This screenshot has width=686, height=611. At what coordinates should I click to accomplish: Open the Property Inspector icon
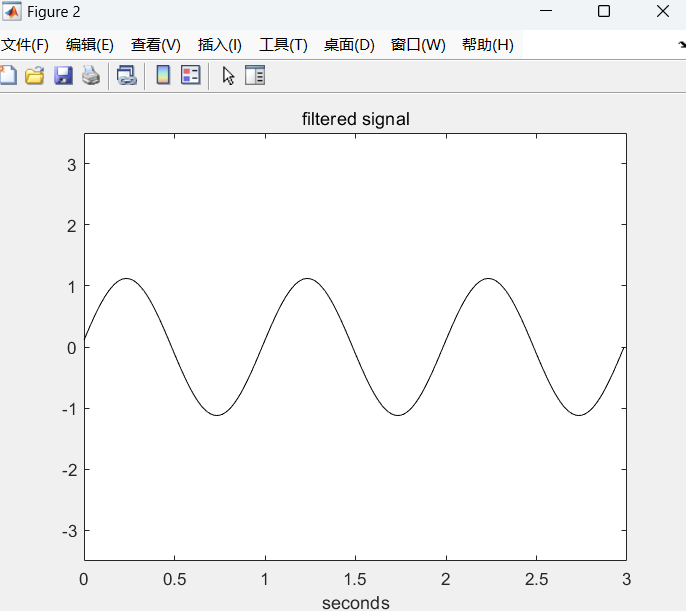(255, 75)
